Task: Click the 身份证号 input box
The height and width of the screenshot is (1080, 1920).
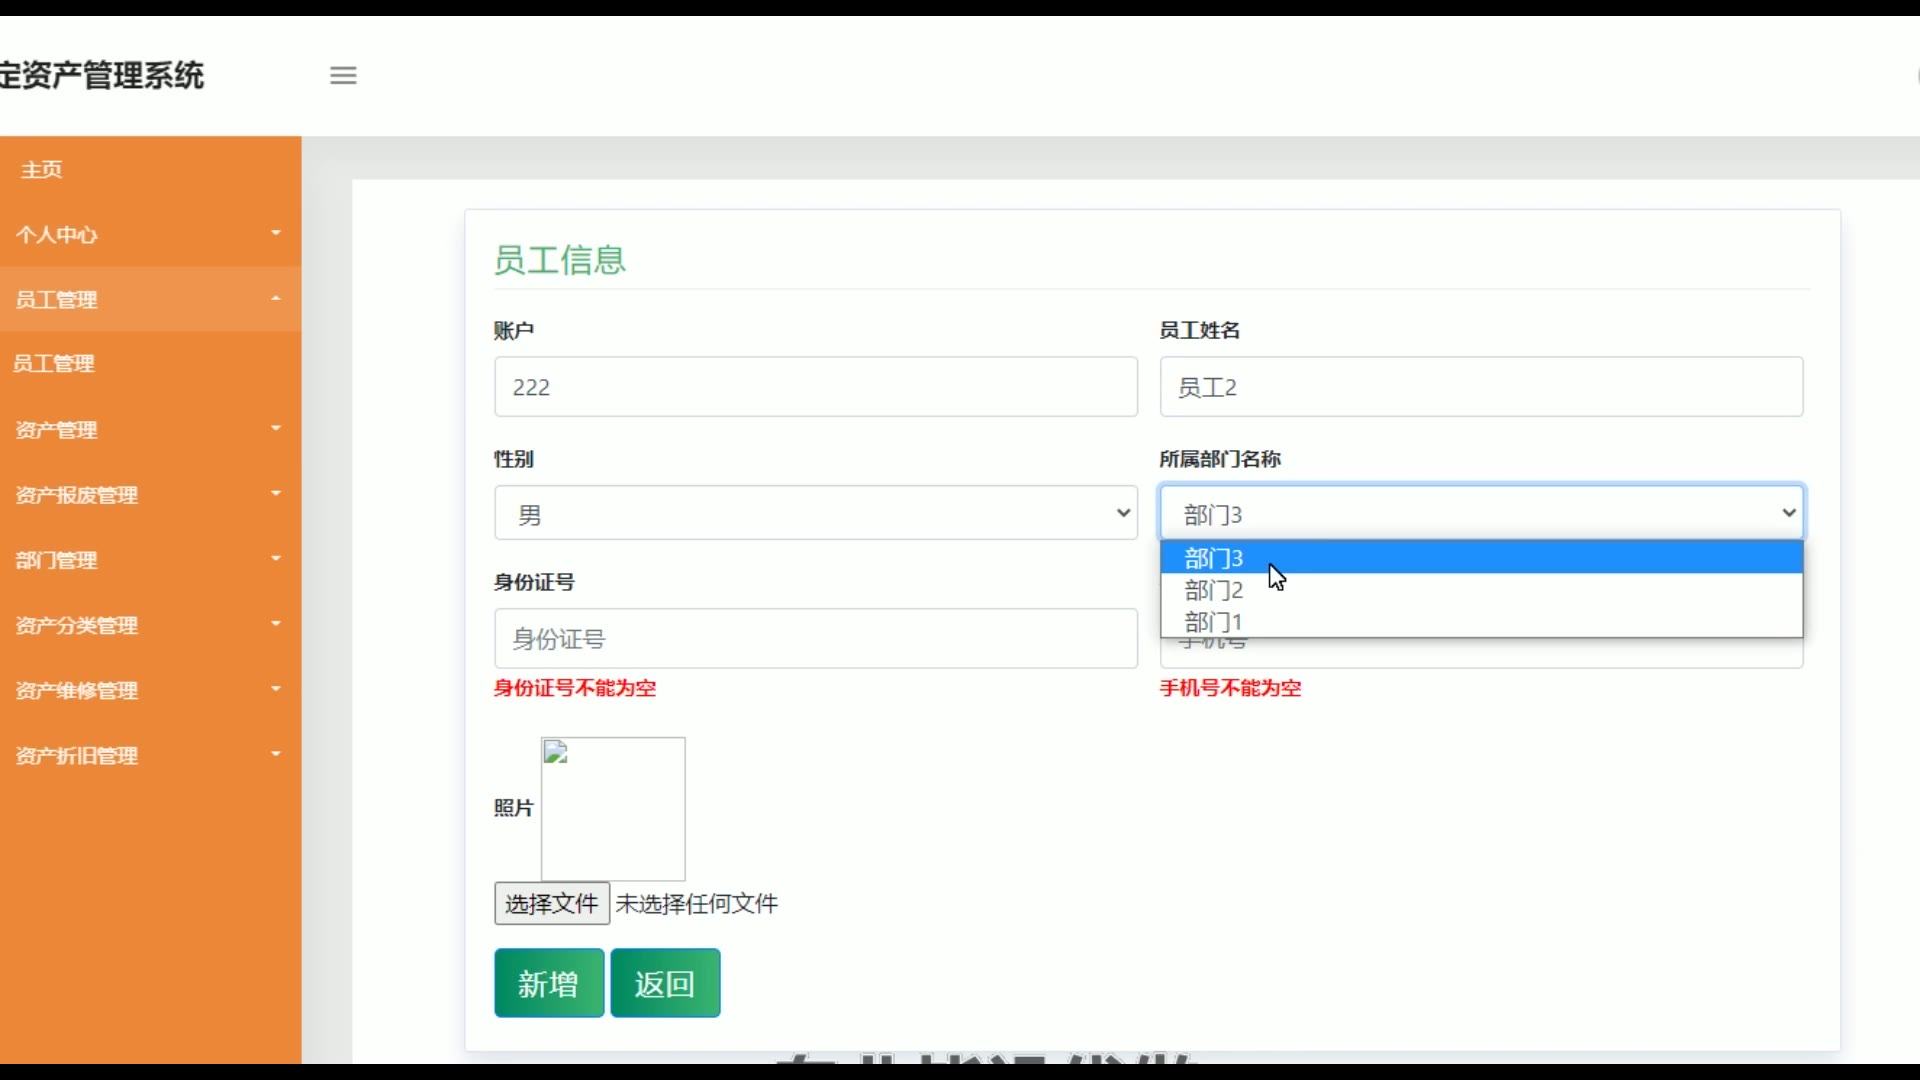Action: [x=815, y=639]
